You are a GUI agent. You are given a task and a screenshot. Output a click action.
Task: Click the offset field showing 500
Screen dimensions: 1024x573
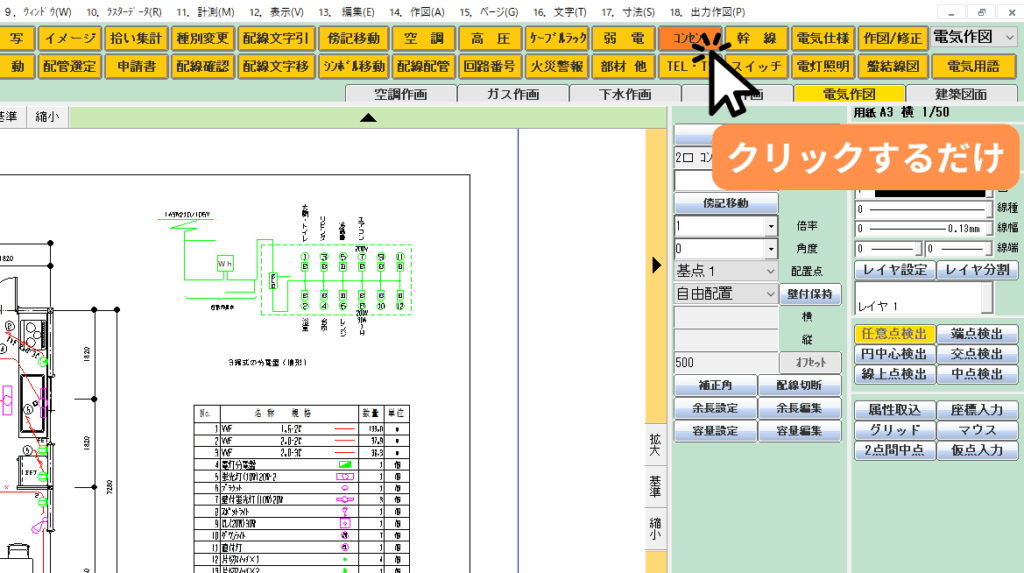coord(725,362)
